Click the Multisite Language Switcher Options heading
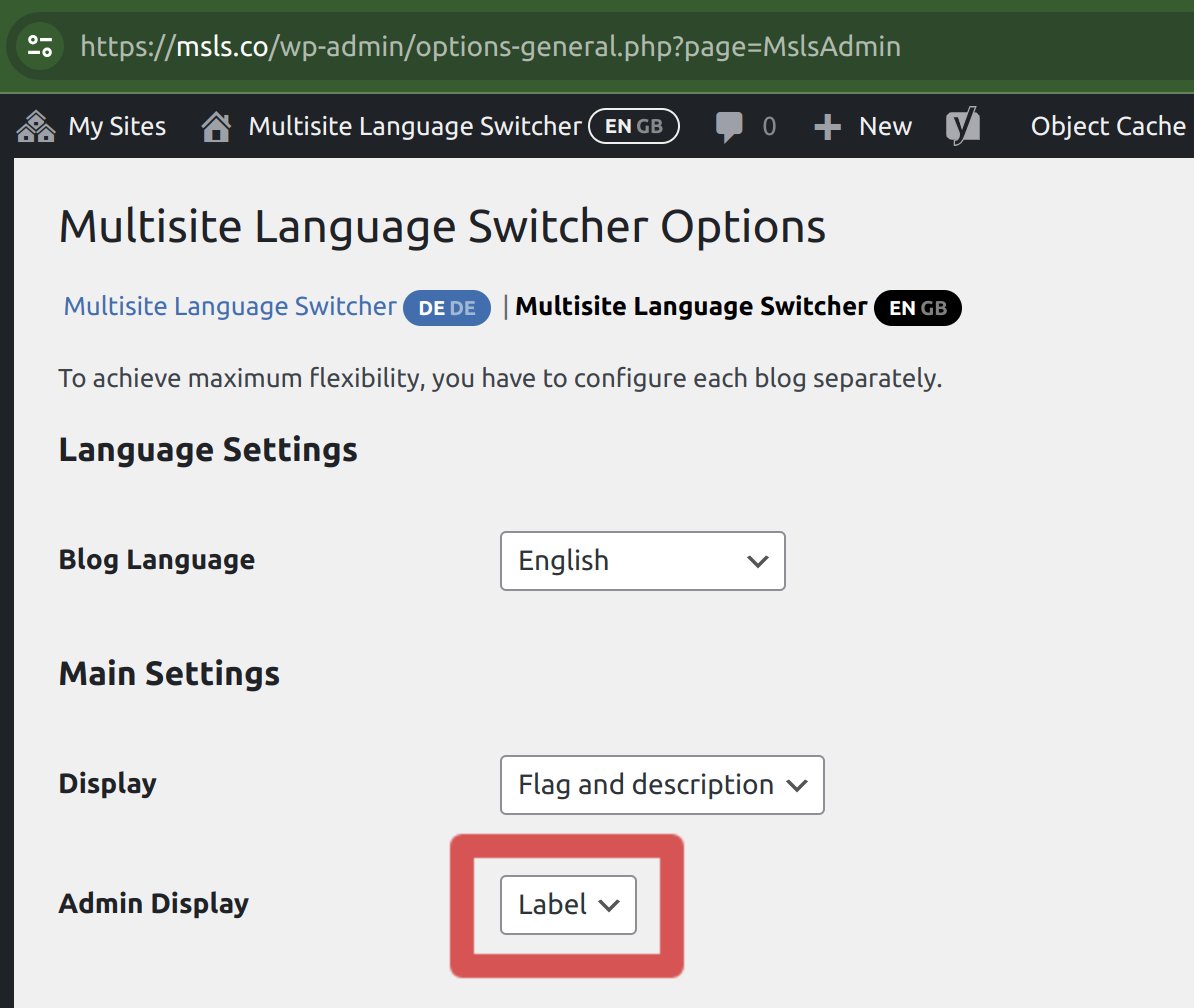1194x1008 pixels. pyautogui.click(x=442, y=227)
